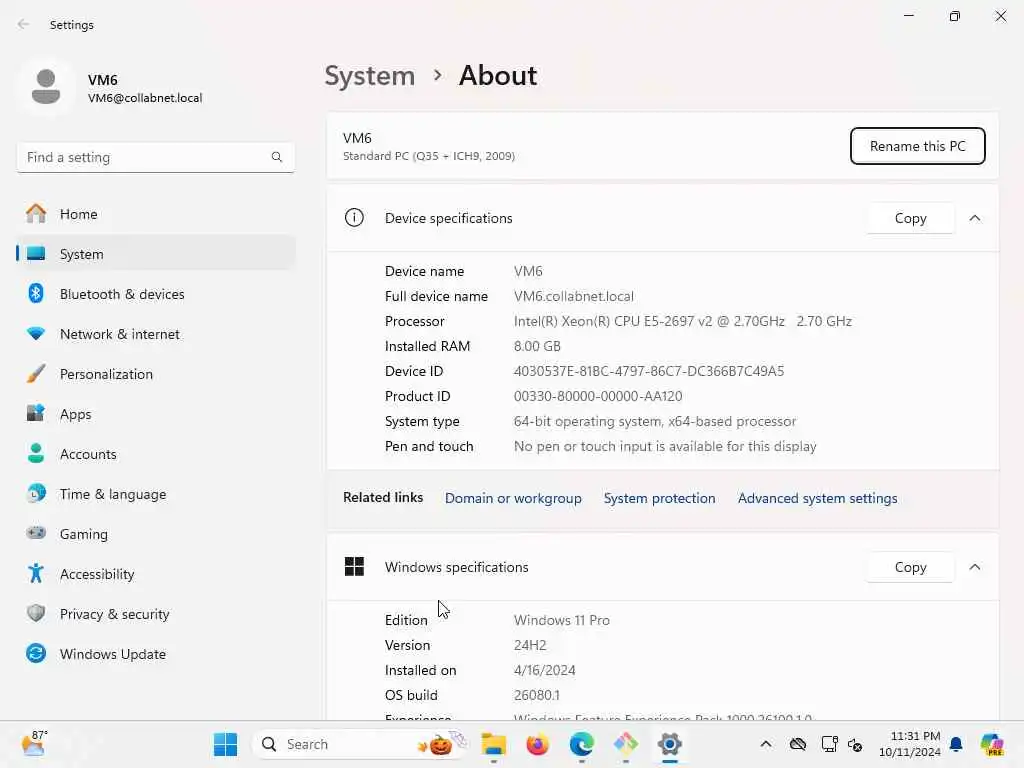Viewport: 1024px width, 768px height.
Task: Click the network display icon in system tray
Action: click(829, 744)
